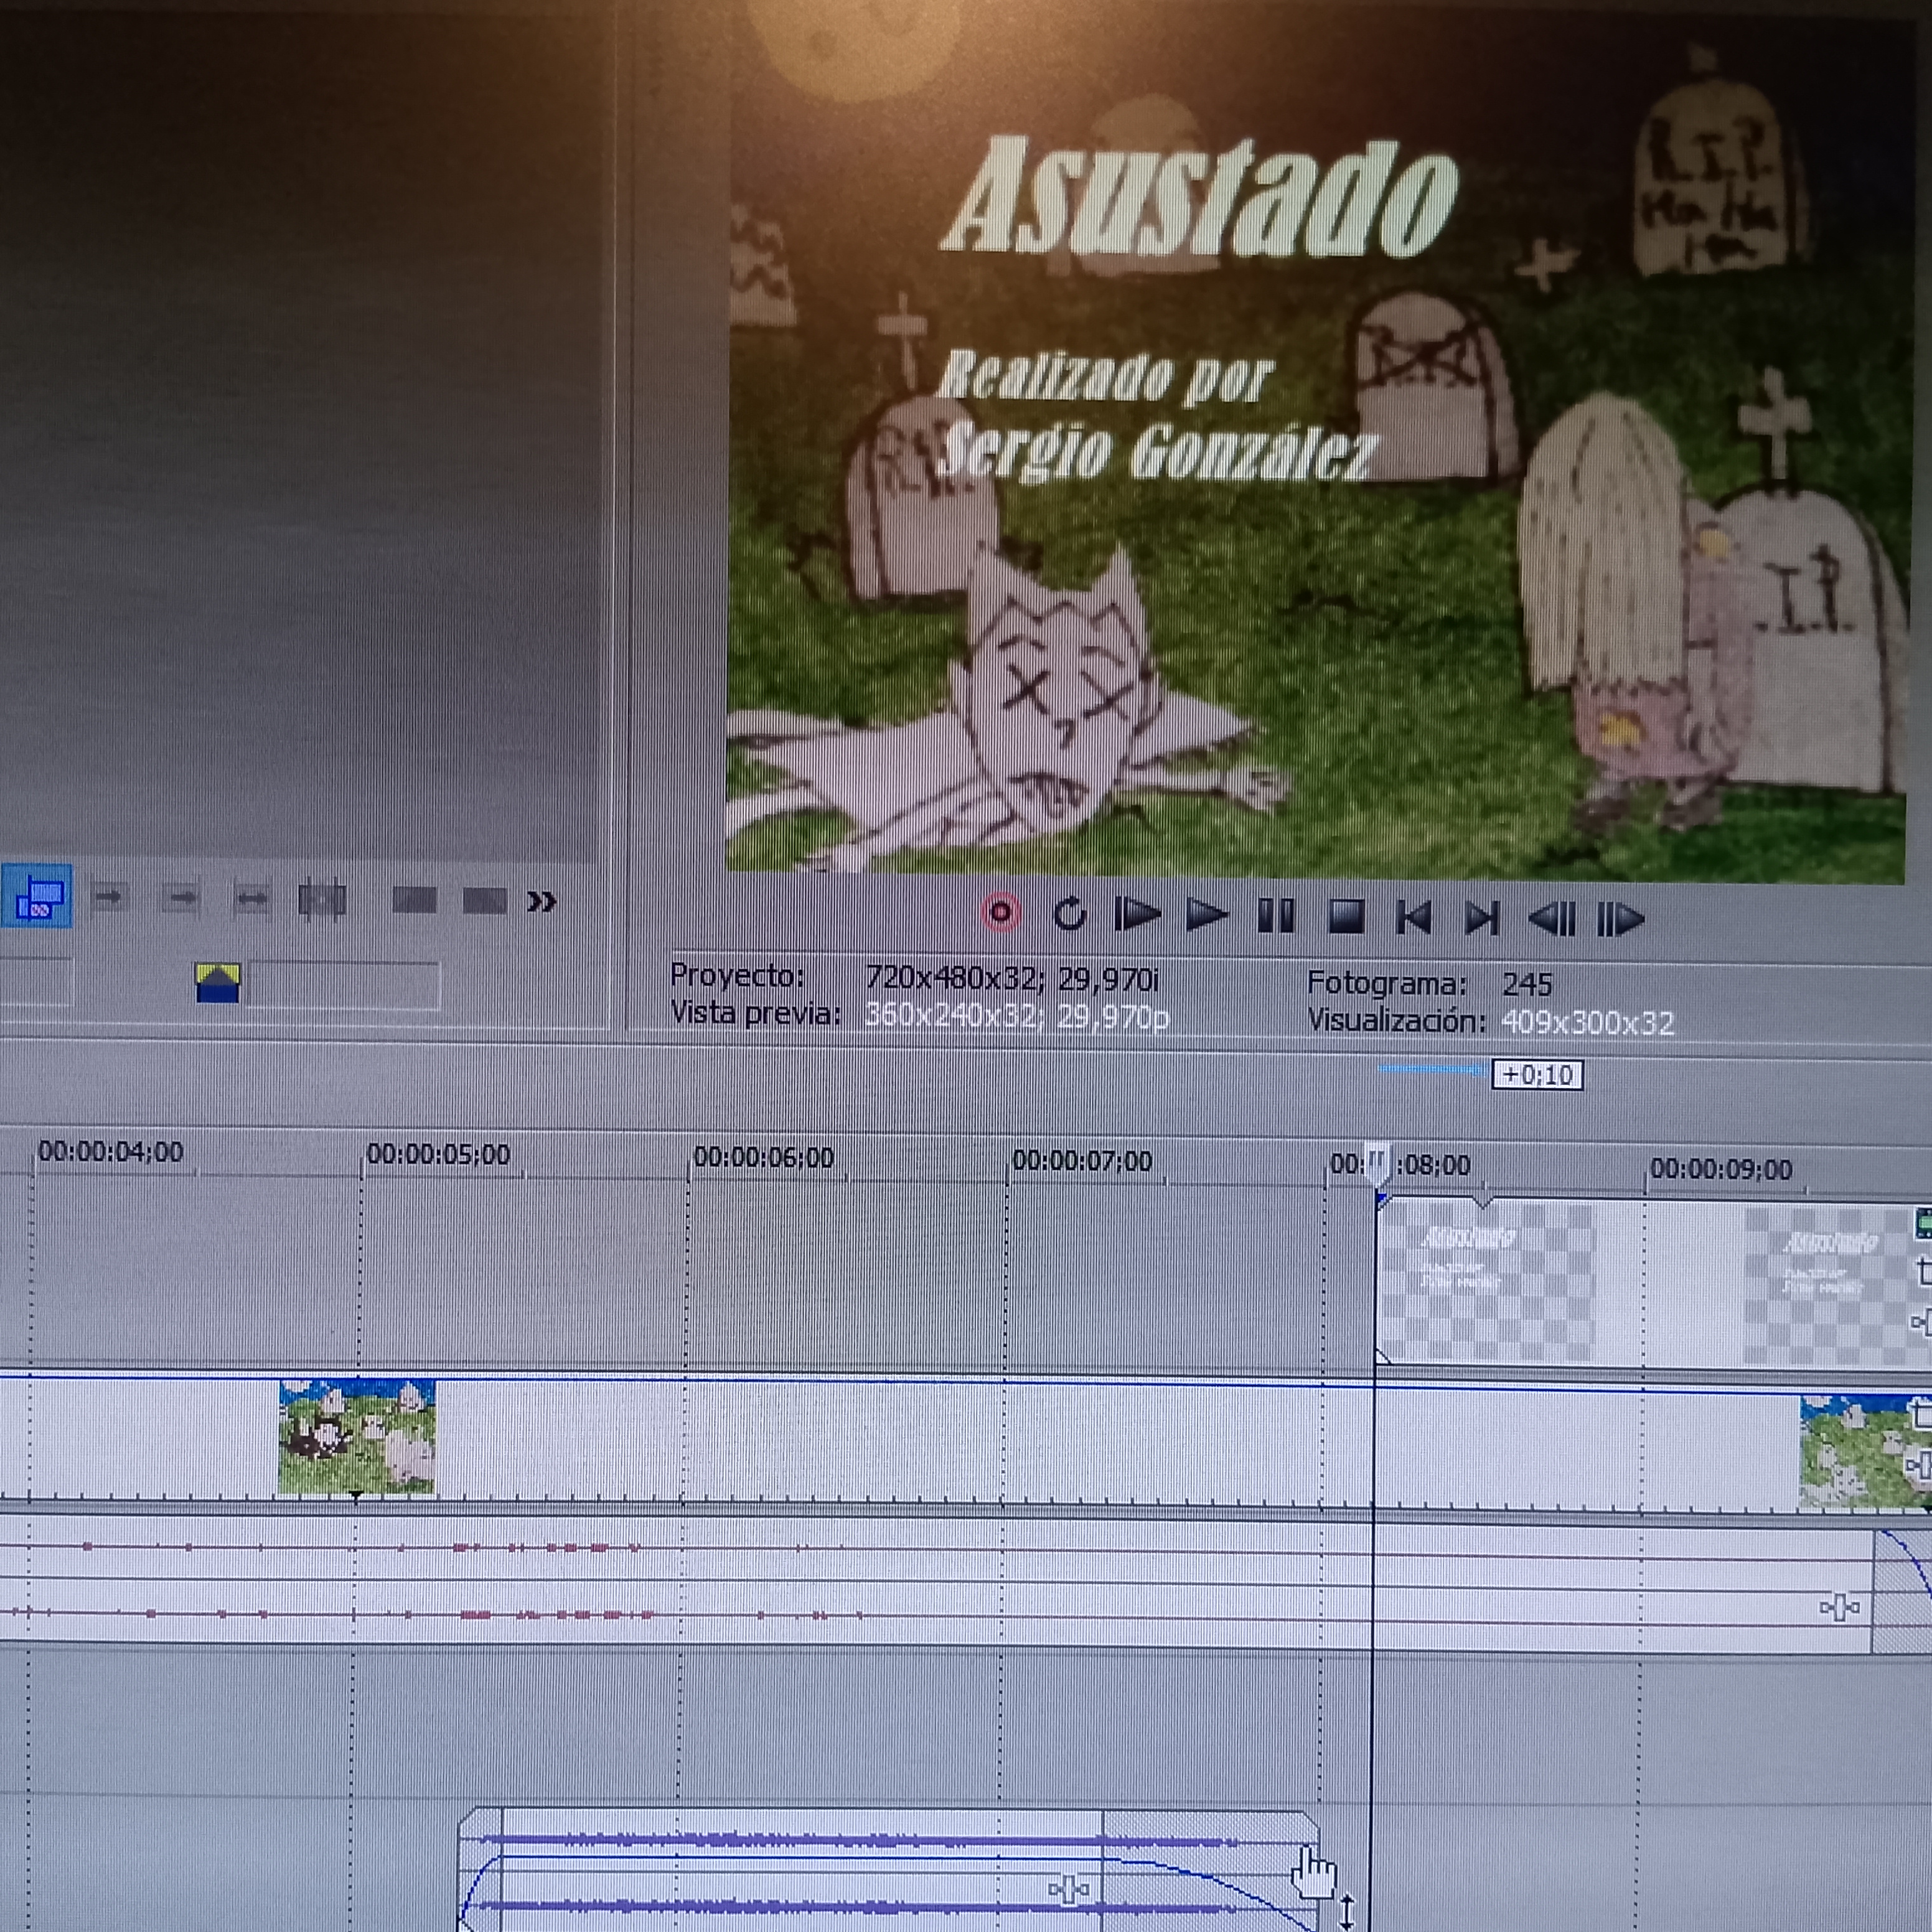The width and height of the screenshot is (1932, 1932).
Task: Expand more trimmer toolbar buttons with double chevron
Action: point(541,902)
